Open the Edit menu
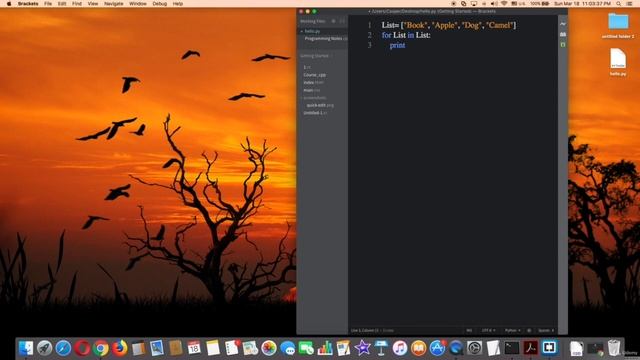Screen dimensions: 640x360 [x=62, y=4]
